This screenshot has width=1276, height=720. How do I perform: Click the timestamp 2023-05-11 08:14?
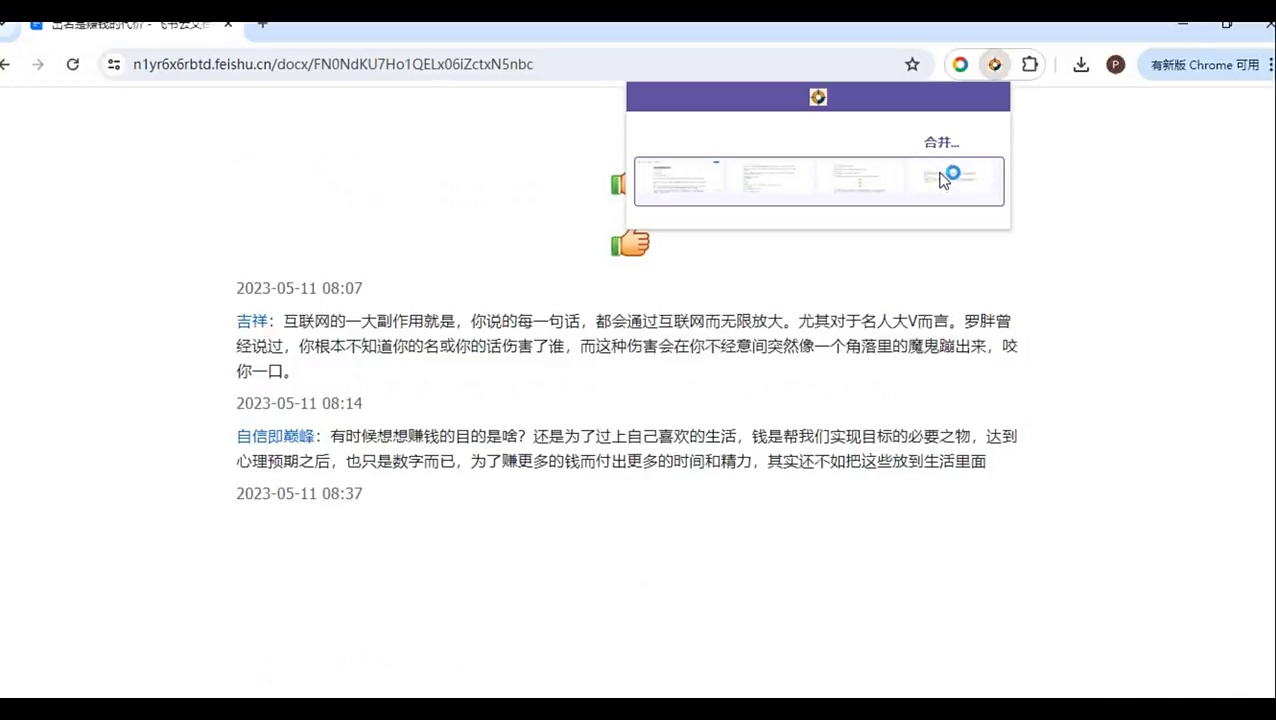(299, 403)
